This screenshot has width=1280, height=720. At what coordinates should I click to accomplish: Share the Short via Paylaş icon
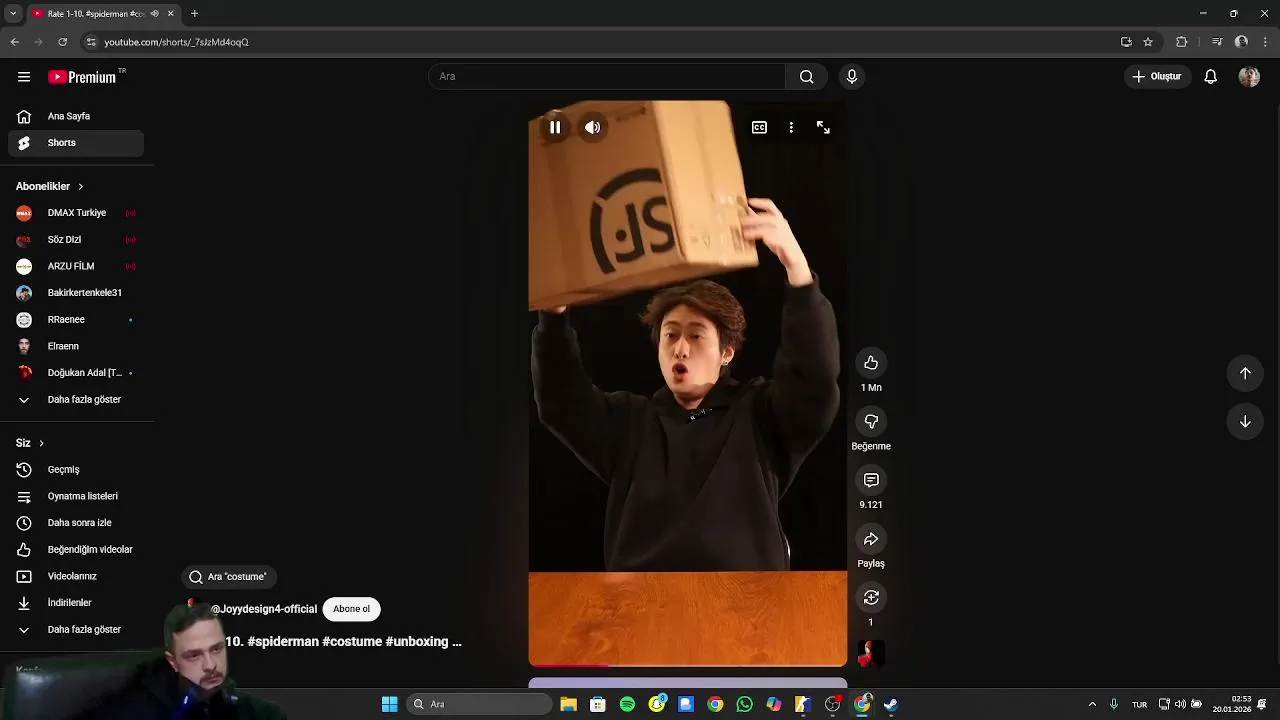click(x=871, y=539)
